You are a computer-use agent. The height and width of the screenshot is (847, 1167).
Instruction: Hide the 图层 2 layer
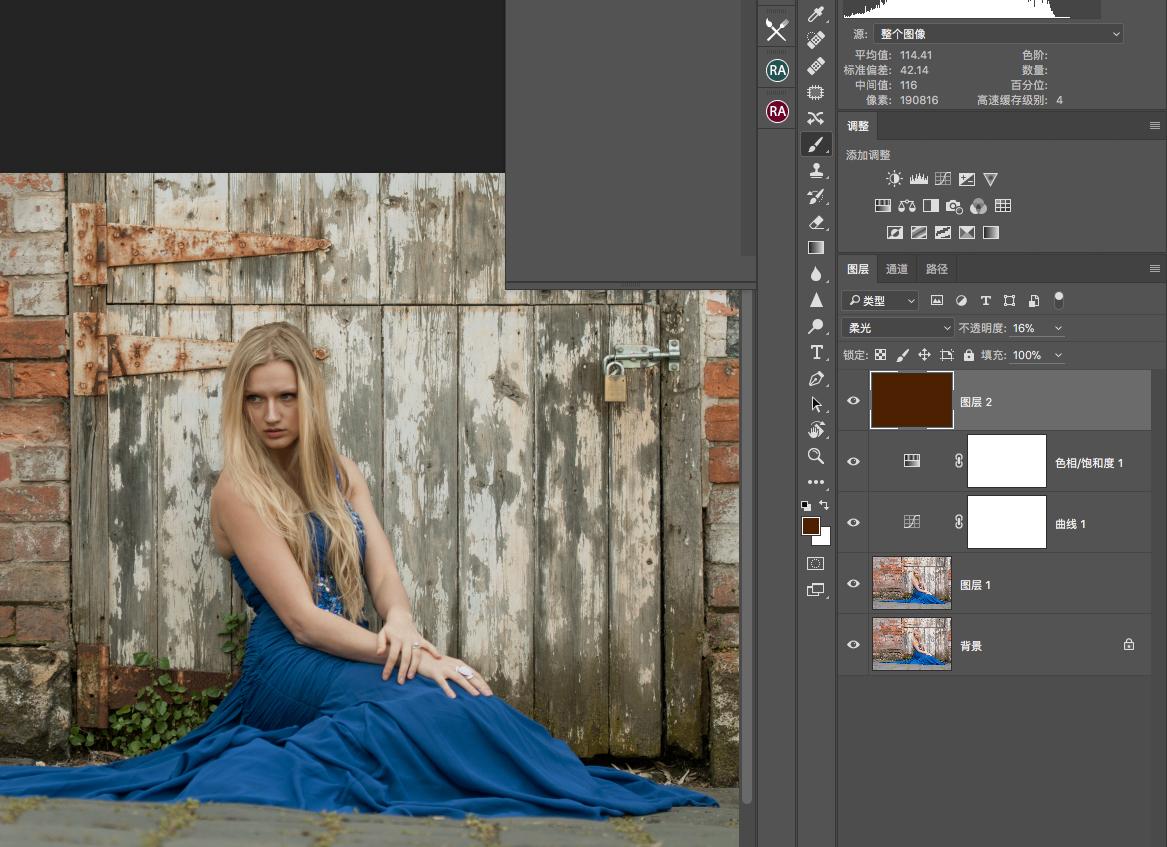[x=853, y=400]
